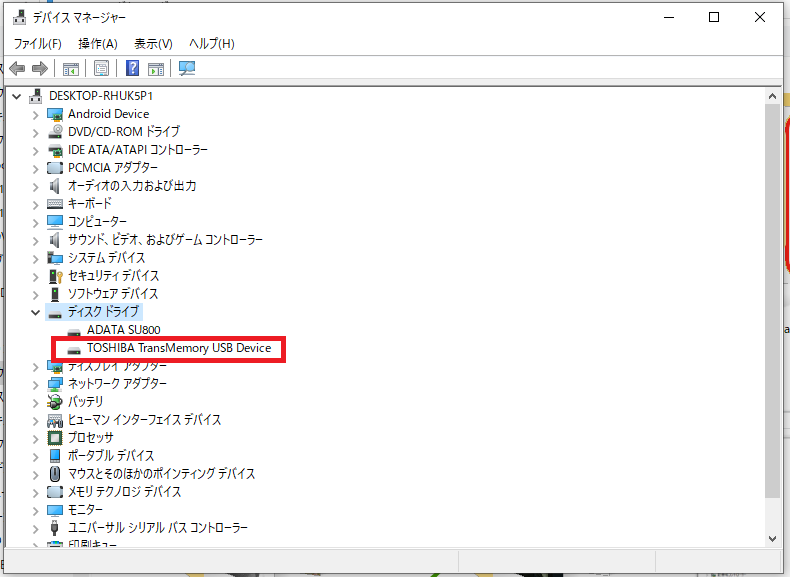Click the PCMCIA アダプター icon
This screenshot has height=577, width=790.
[x=55, y=168]
